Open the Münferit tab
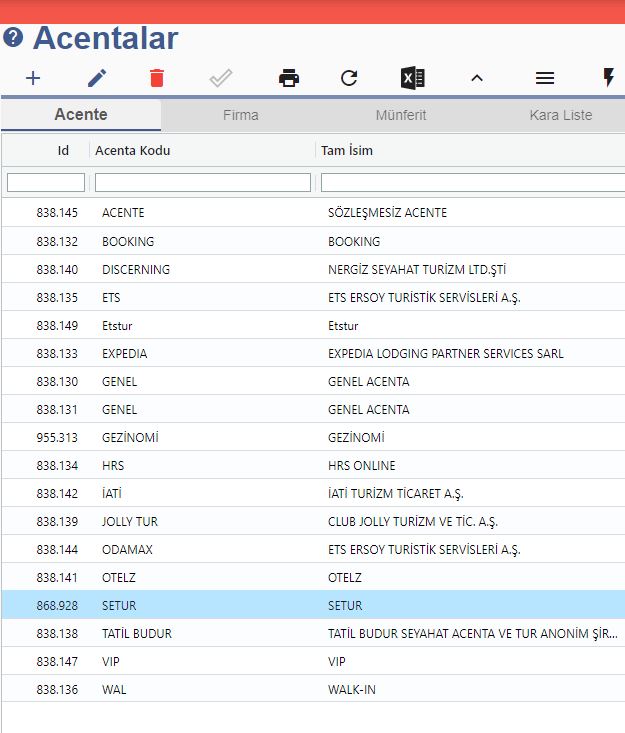Screen dimensions: 625x733 (x=401, y=115)
